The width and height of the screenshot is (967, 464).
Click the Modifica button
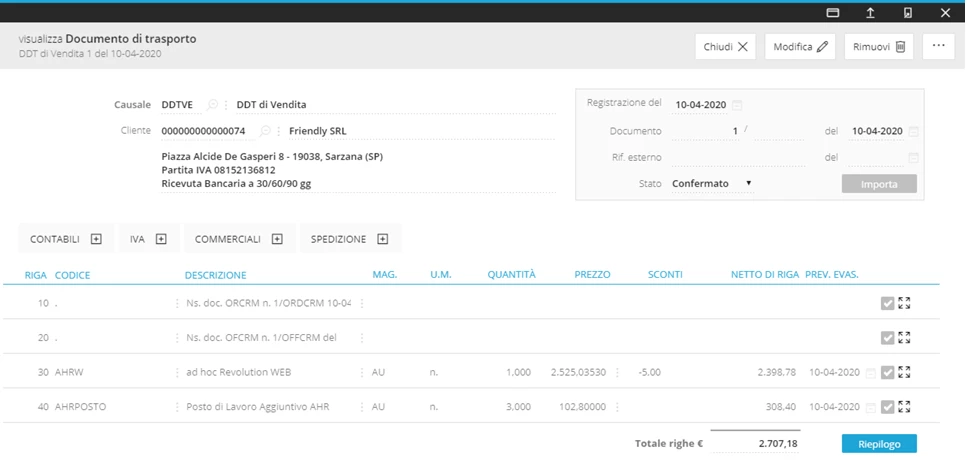tap(801, 47)
